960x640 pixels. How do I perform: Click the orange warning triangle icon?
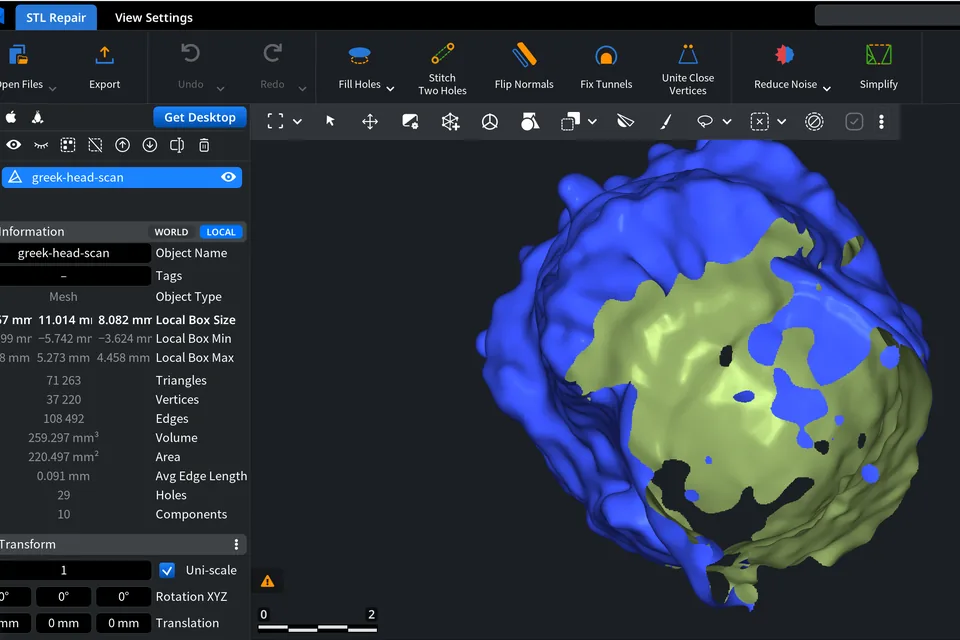click(x=268, y=581)
